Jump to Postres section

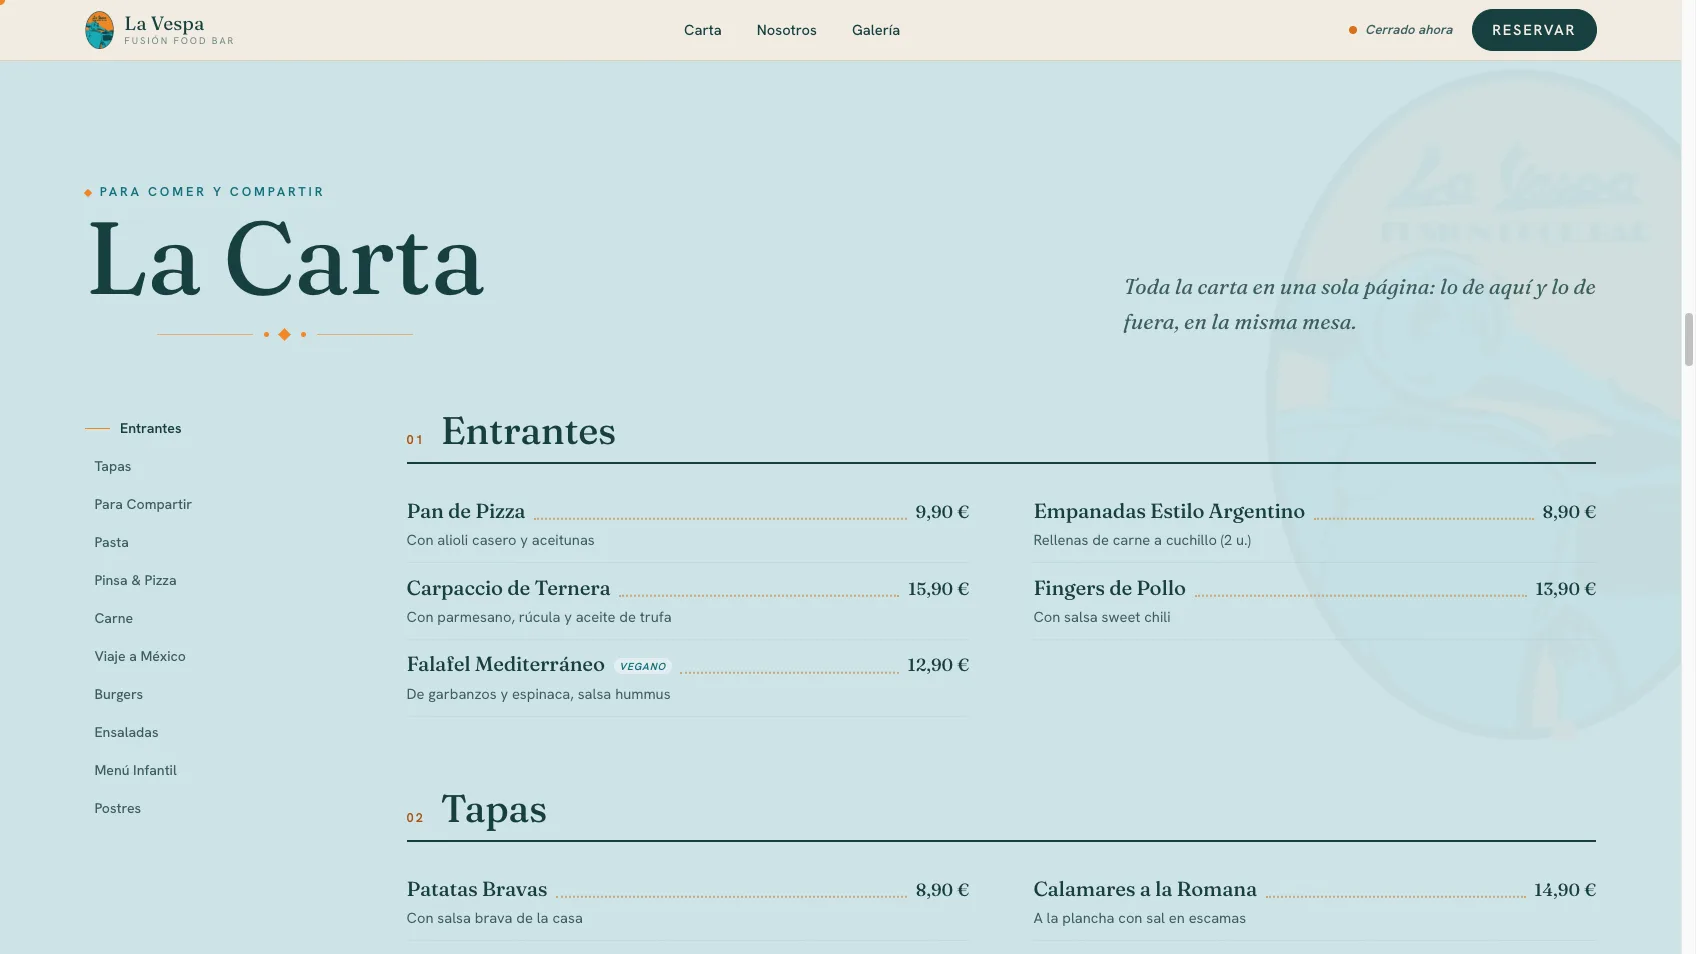117,808
